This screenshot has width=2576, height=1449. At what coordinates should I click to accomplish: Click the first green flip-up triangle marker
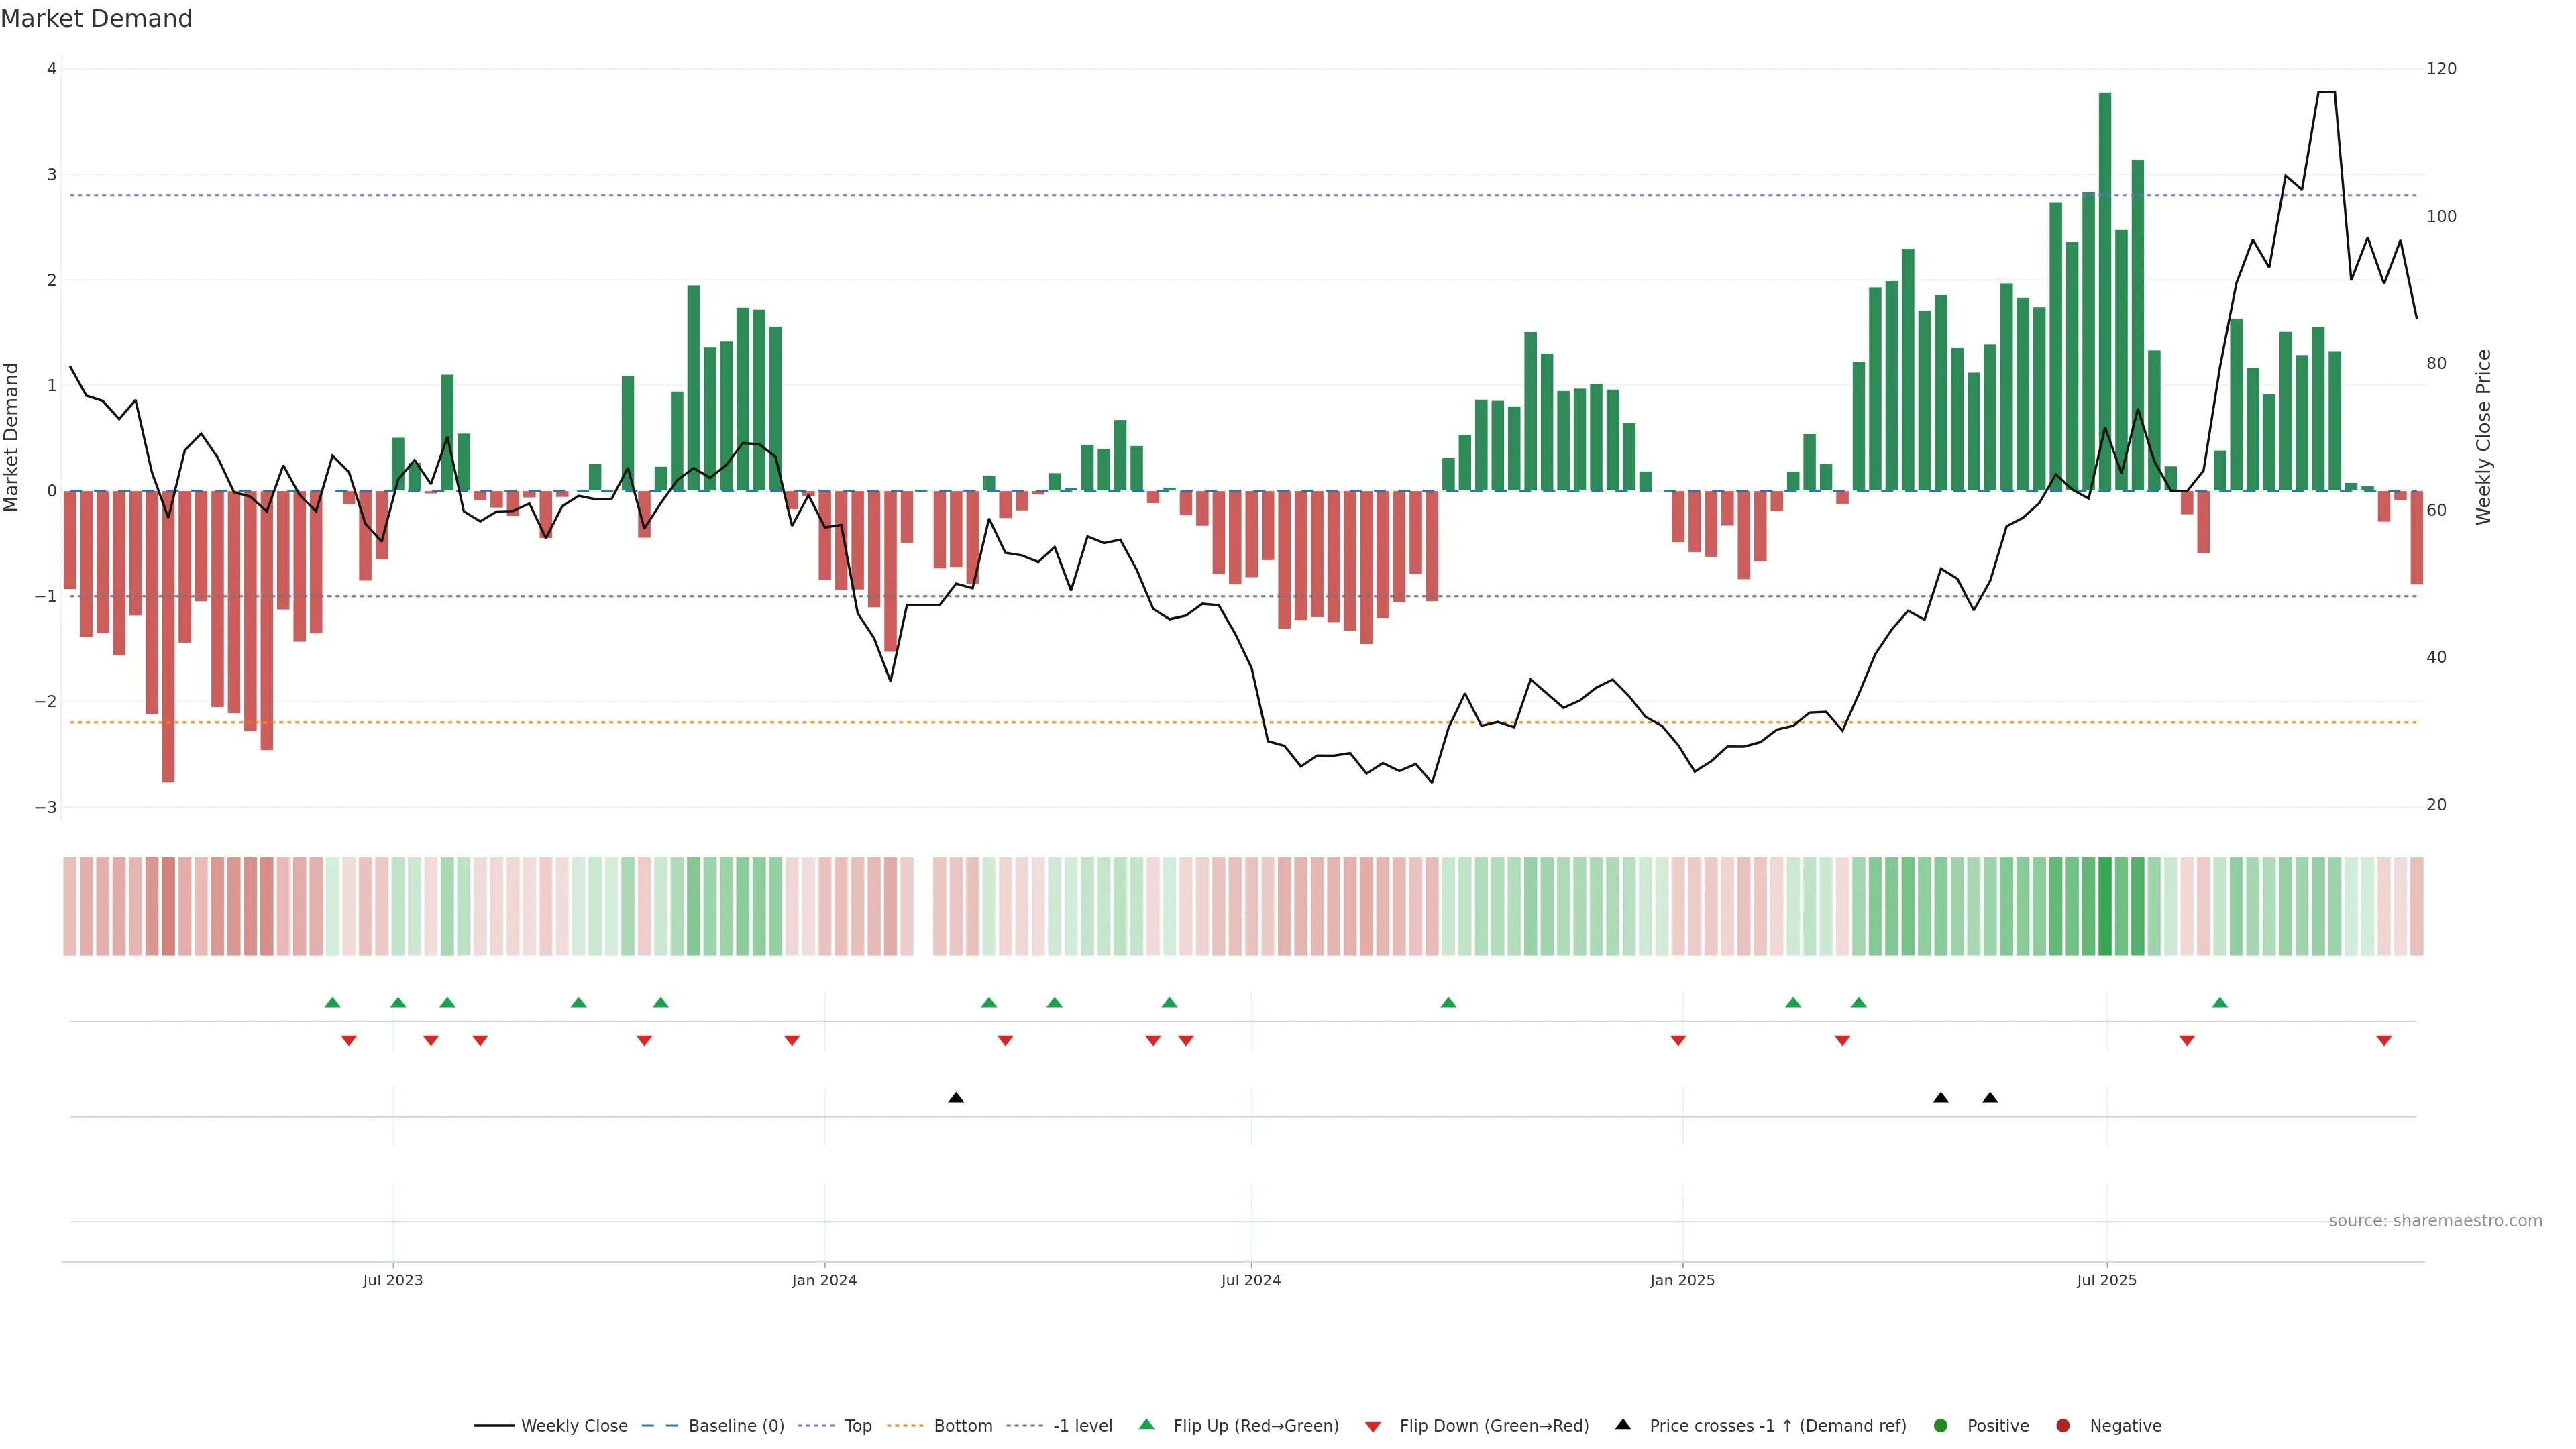coord(333,1002)
